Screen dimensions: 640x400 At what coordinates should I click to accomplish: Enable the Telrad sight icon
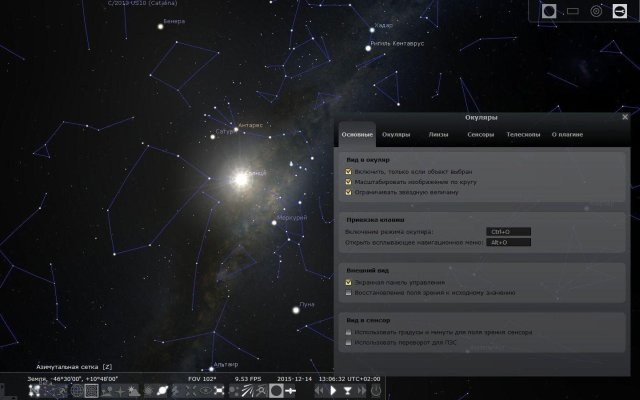[x=596, y=11]
